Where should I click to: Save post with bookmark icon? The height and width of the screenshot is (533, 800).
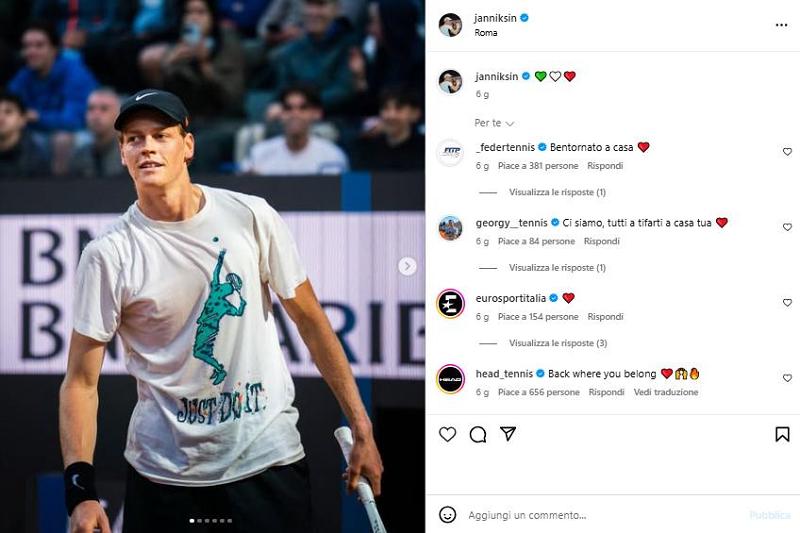(782, 434)
